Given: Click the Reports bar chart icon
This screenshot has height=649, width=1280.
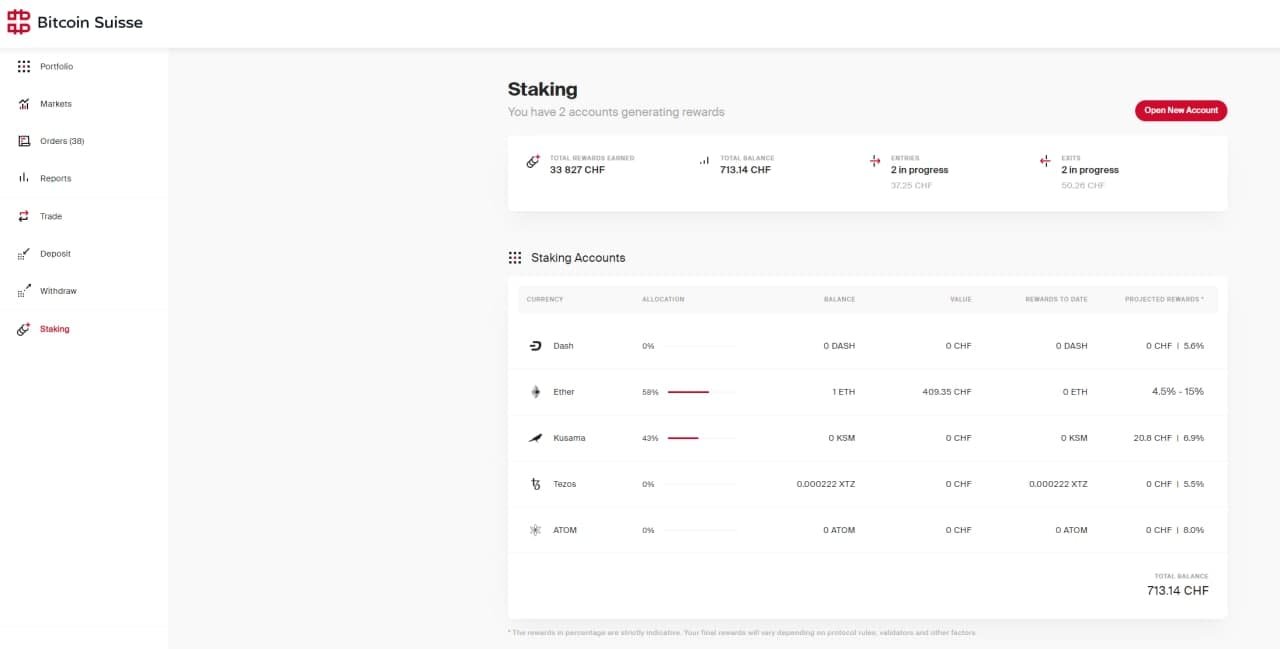Looking at the screenshot, I should tap(24, 178).
